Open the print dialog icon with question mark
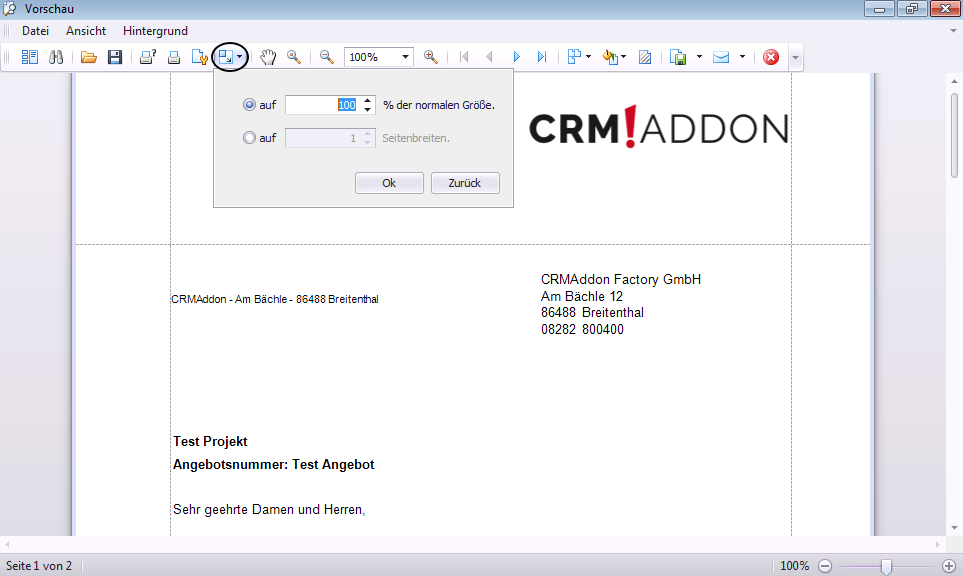This screenshot has width=963, height=576. click(x=147, y=57)
